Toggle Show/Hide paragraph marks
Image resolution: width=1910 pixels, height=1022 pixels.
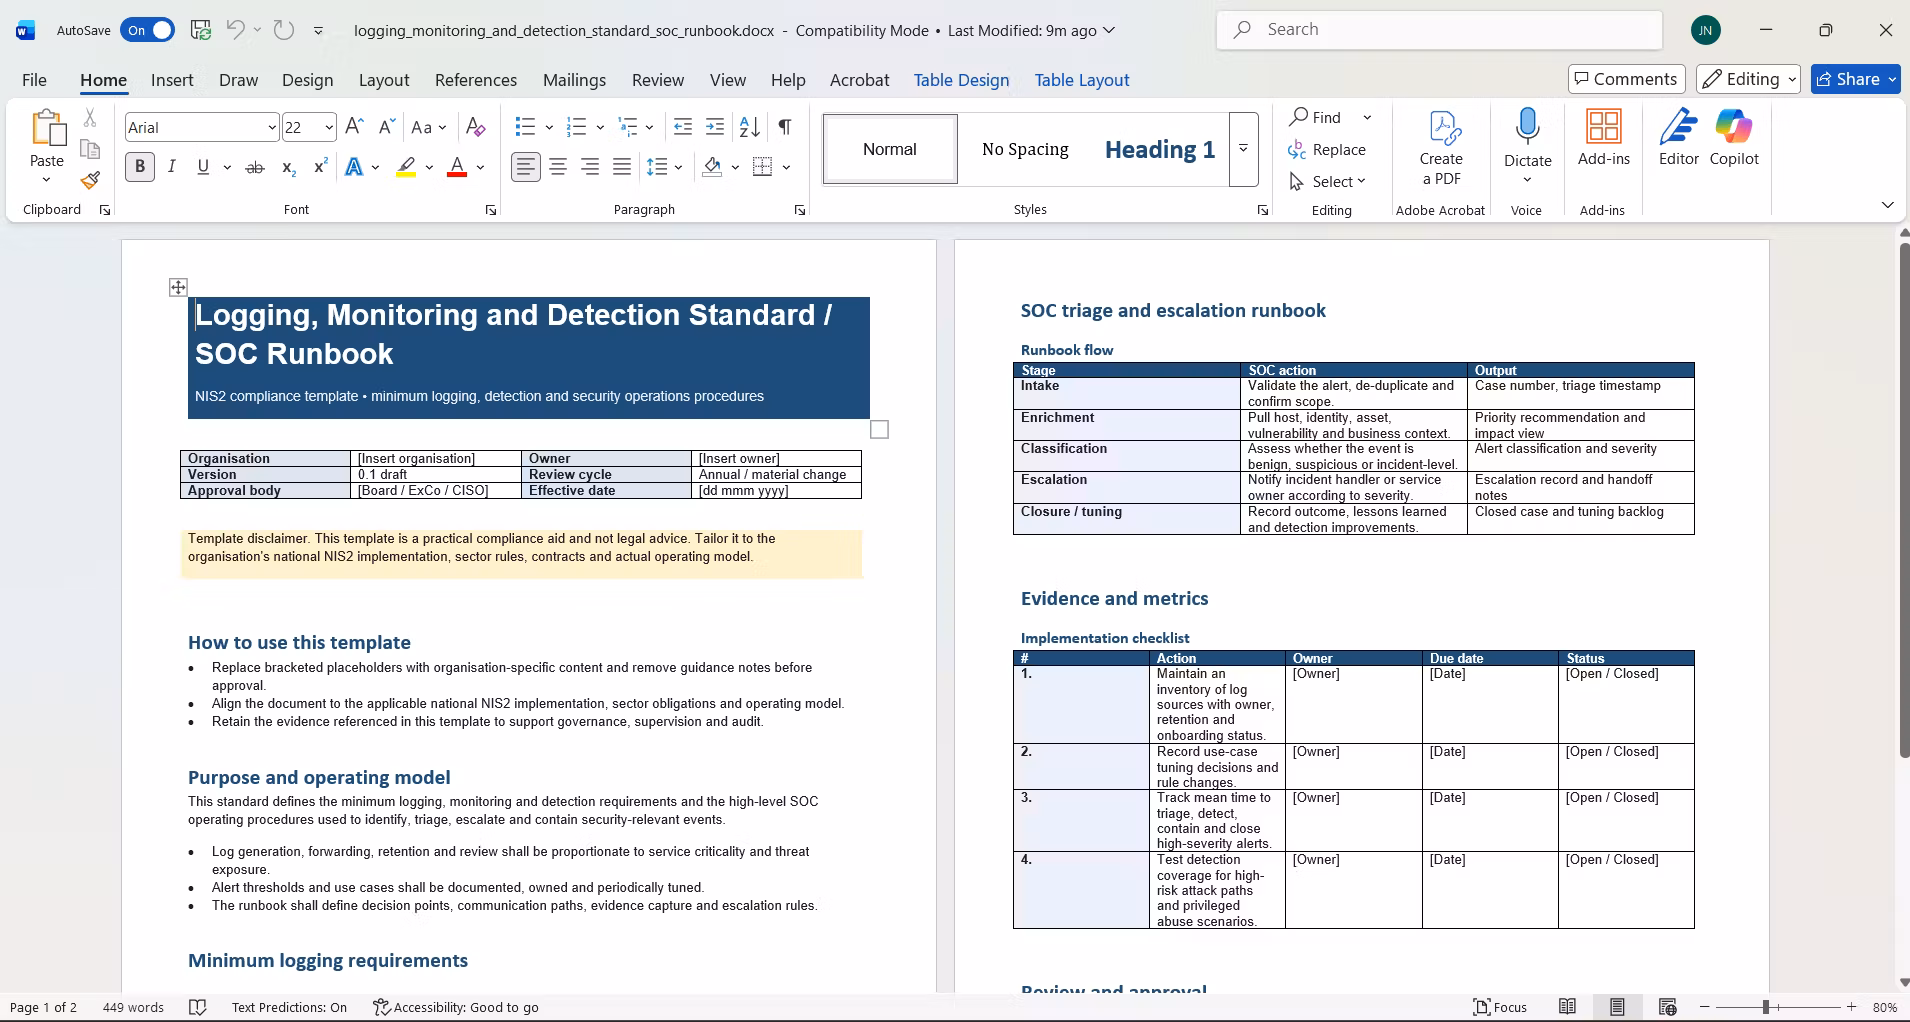point(785,127)
